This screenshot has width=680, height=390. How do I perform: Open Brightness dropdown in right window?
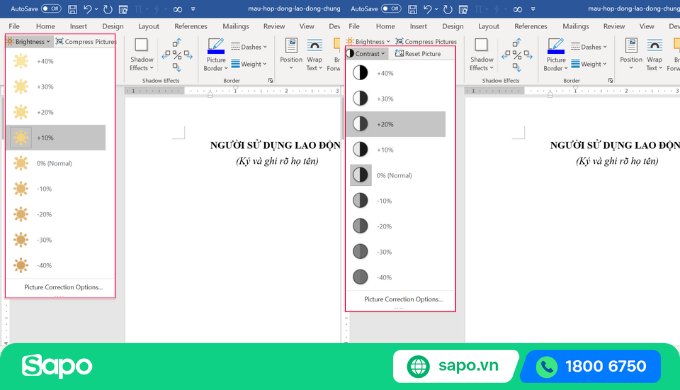tap(369, 42)
